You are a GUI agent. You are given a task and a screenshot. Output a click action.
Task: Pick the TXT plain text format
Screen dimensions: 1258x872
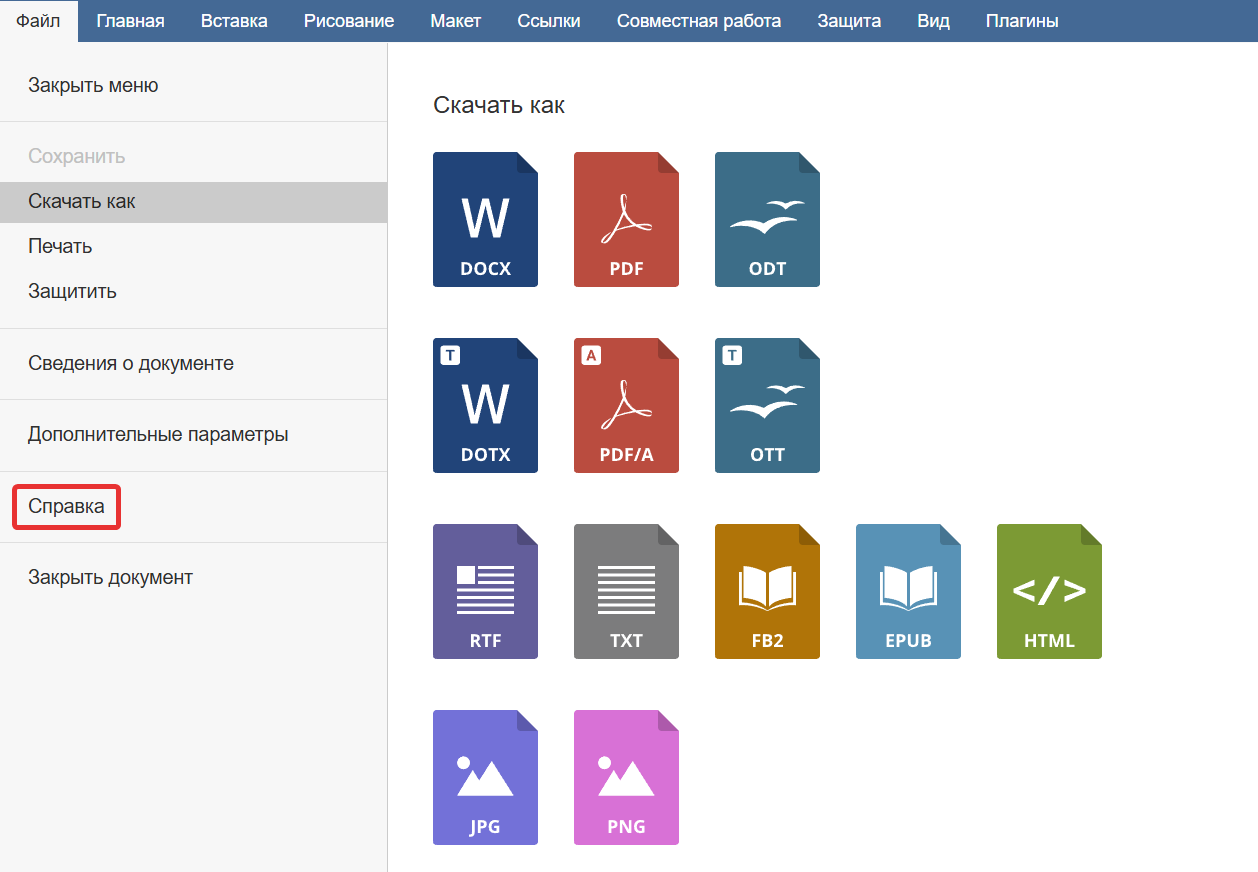coord(626,591)
